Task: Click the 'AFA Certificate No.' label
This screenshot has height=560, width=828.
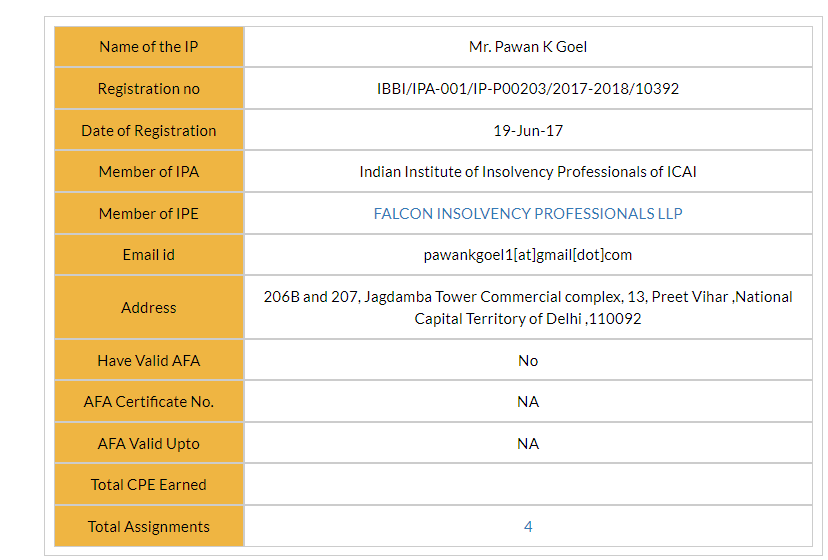Action: 149,402
